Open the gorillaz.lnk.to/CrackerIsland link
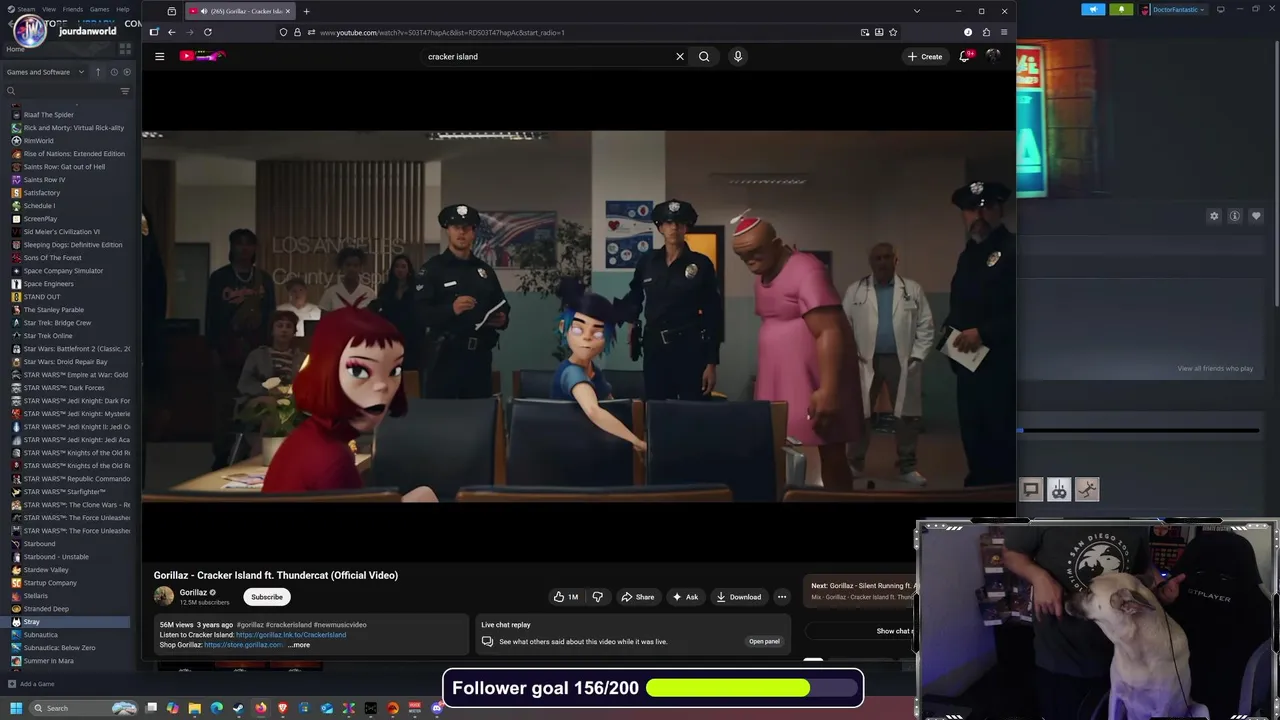1280x720 pixels. (291, 635)
